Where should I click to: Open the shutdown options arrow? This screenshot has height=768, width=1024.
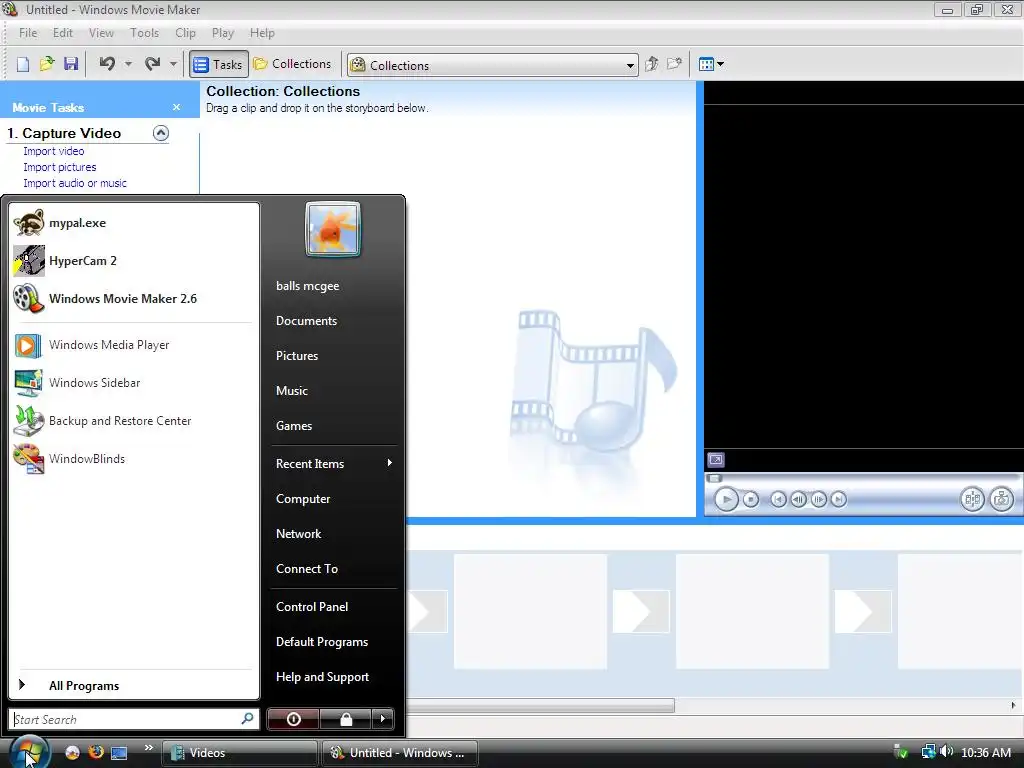click(x=383, y=719)
